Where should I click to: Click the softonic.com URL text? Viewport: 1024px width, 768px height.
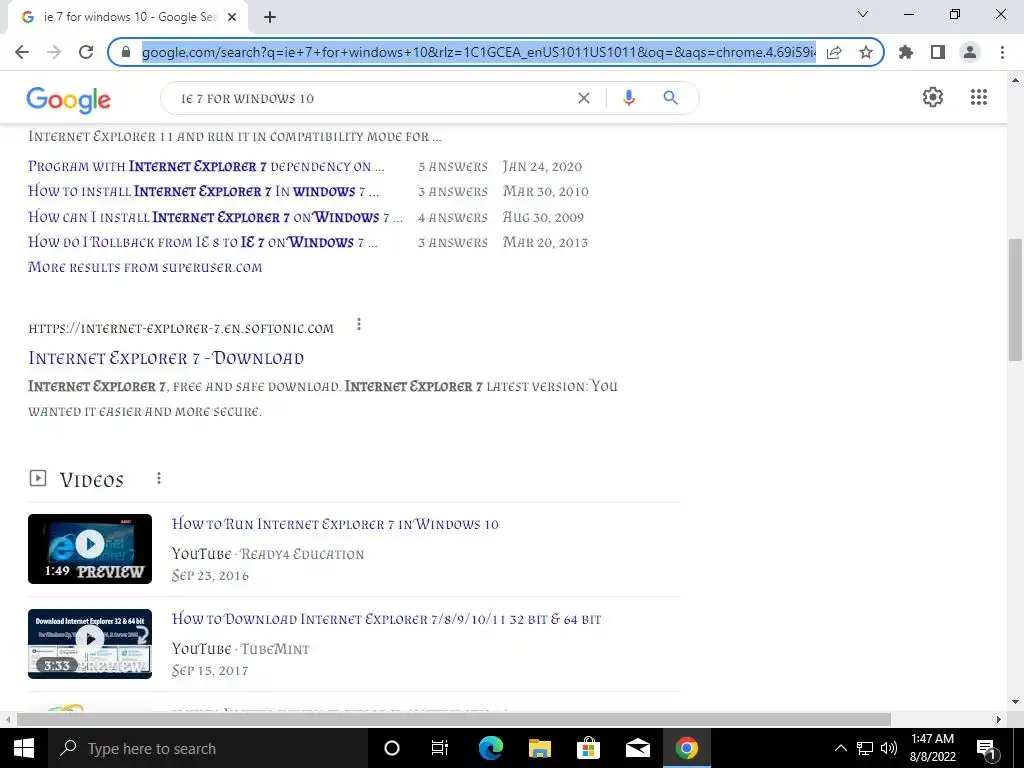181,328
